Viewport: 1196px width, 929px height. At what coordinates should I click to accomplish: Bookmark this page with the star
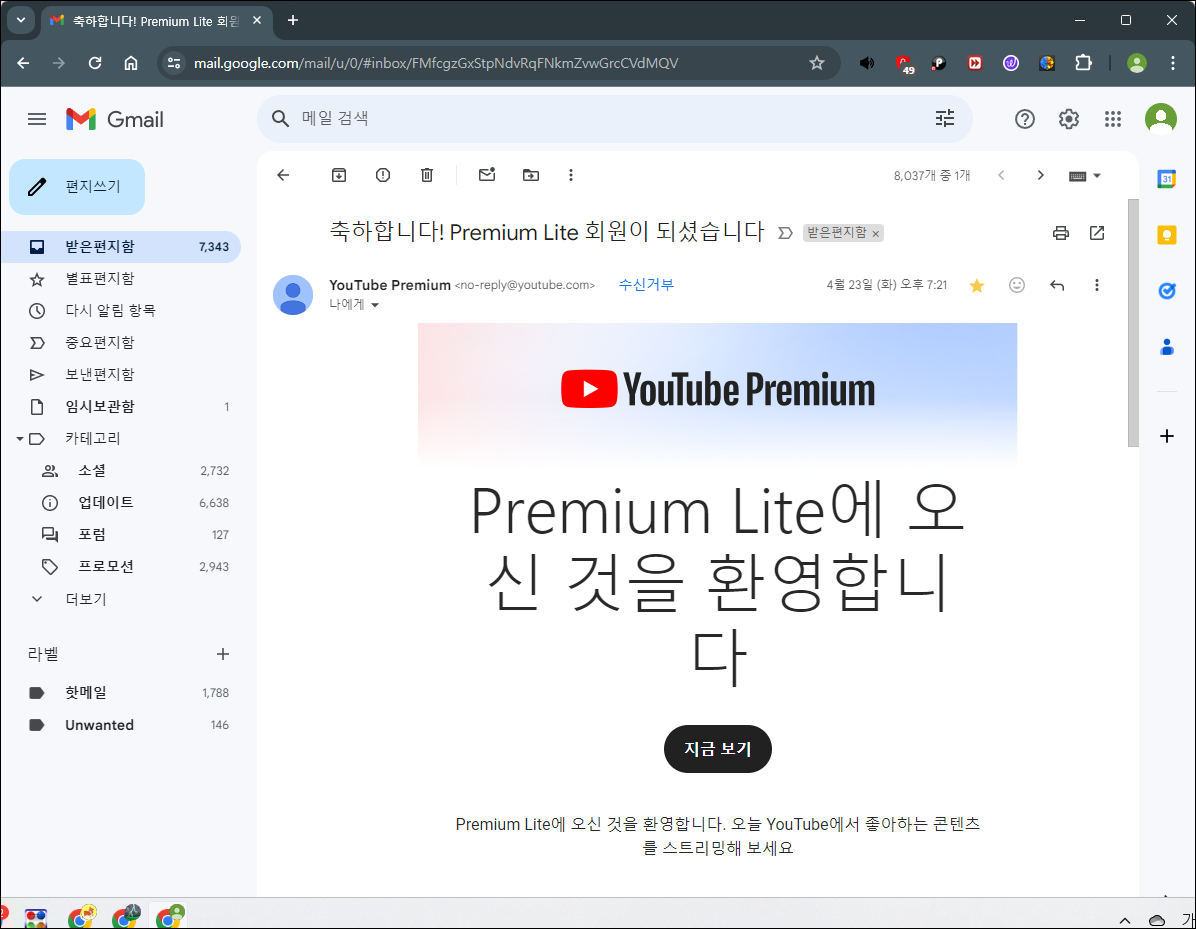click(817, 63)
